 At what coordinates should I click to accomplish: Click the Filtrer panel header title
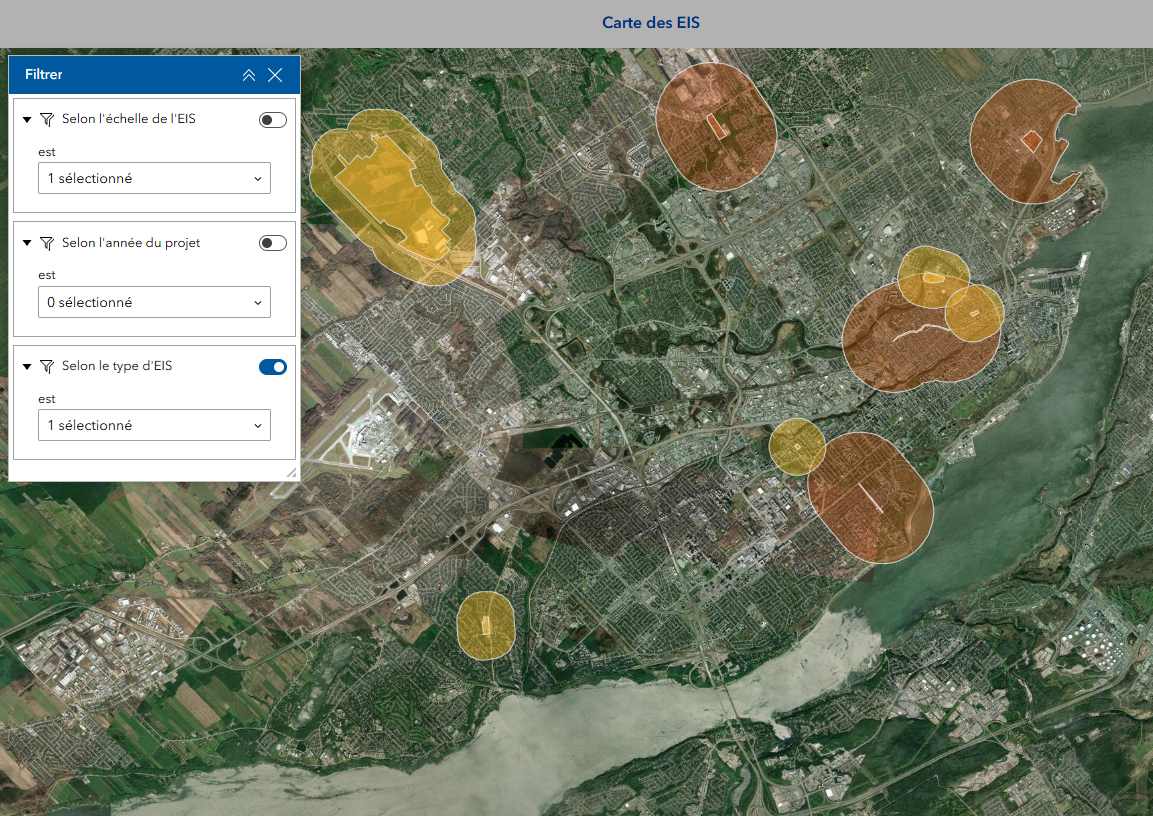pos(43,75)
